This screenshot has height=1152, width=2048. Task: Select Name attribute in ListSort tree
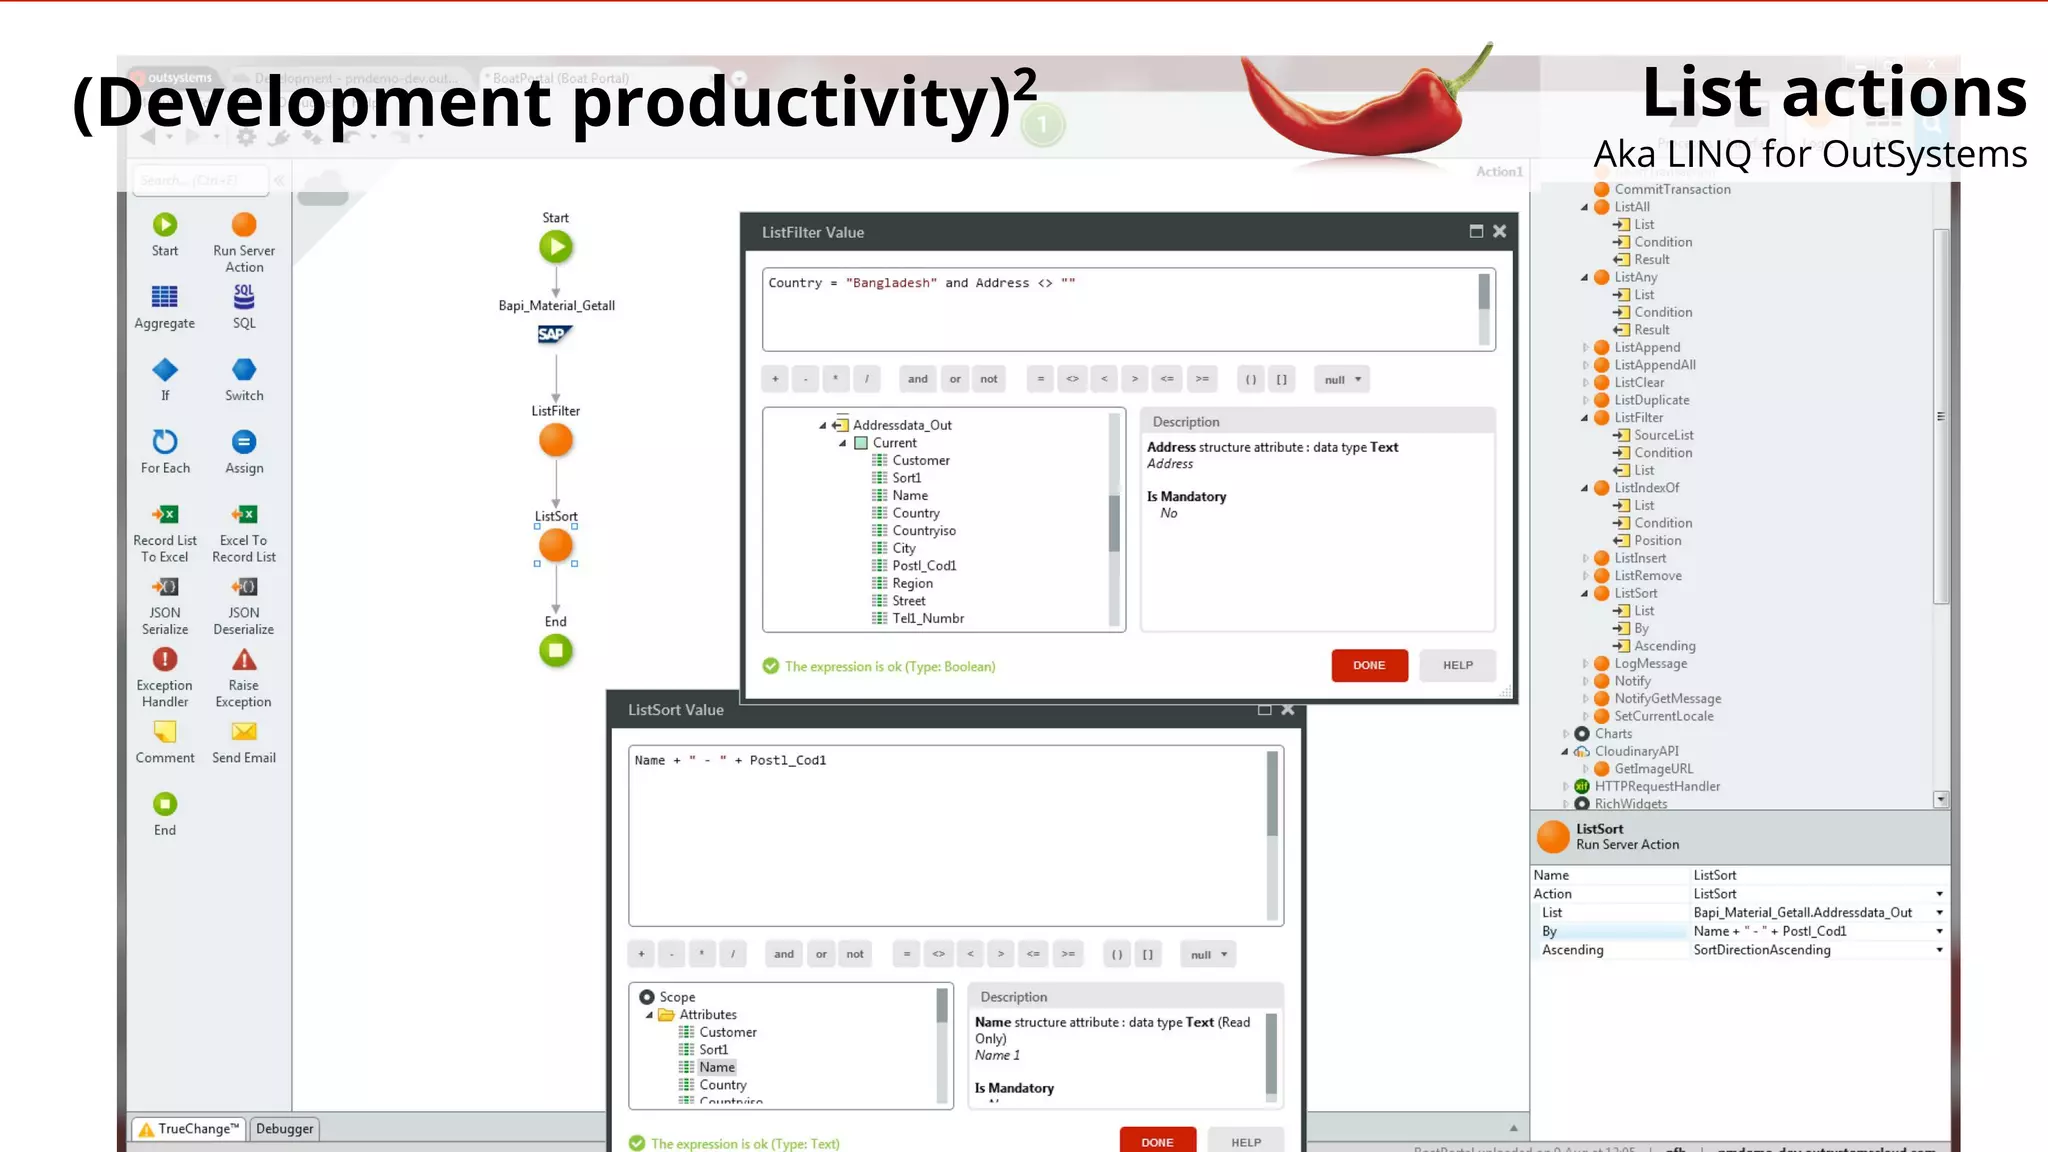click(717, 1067)
